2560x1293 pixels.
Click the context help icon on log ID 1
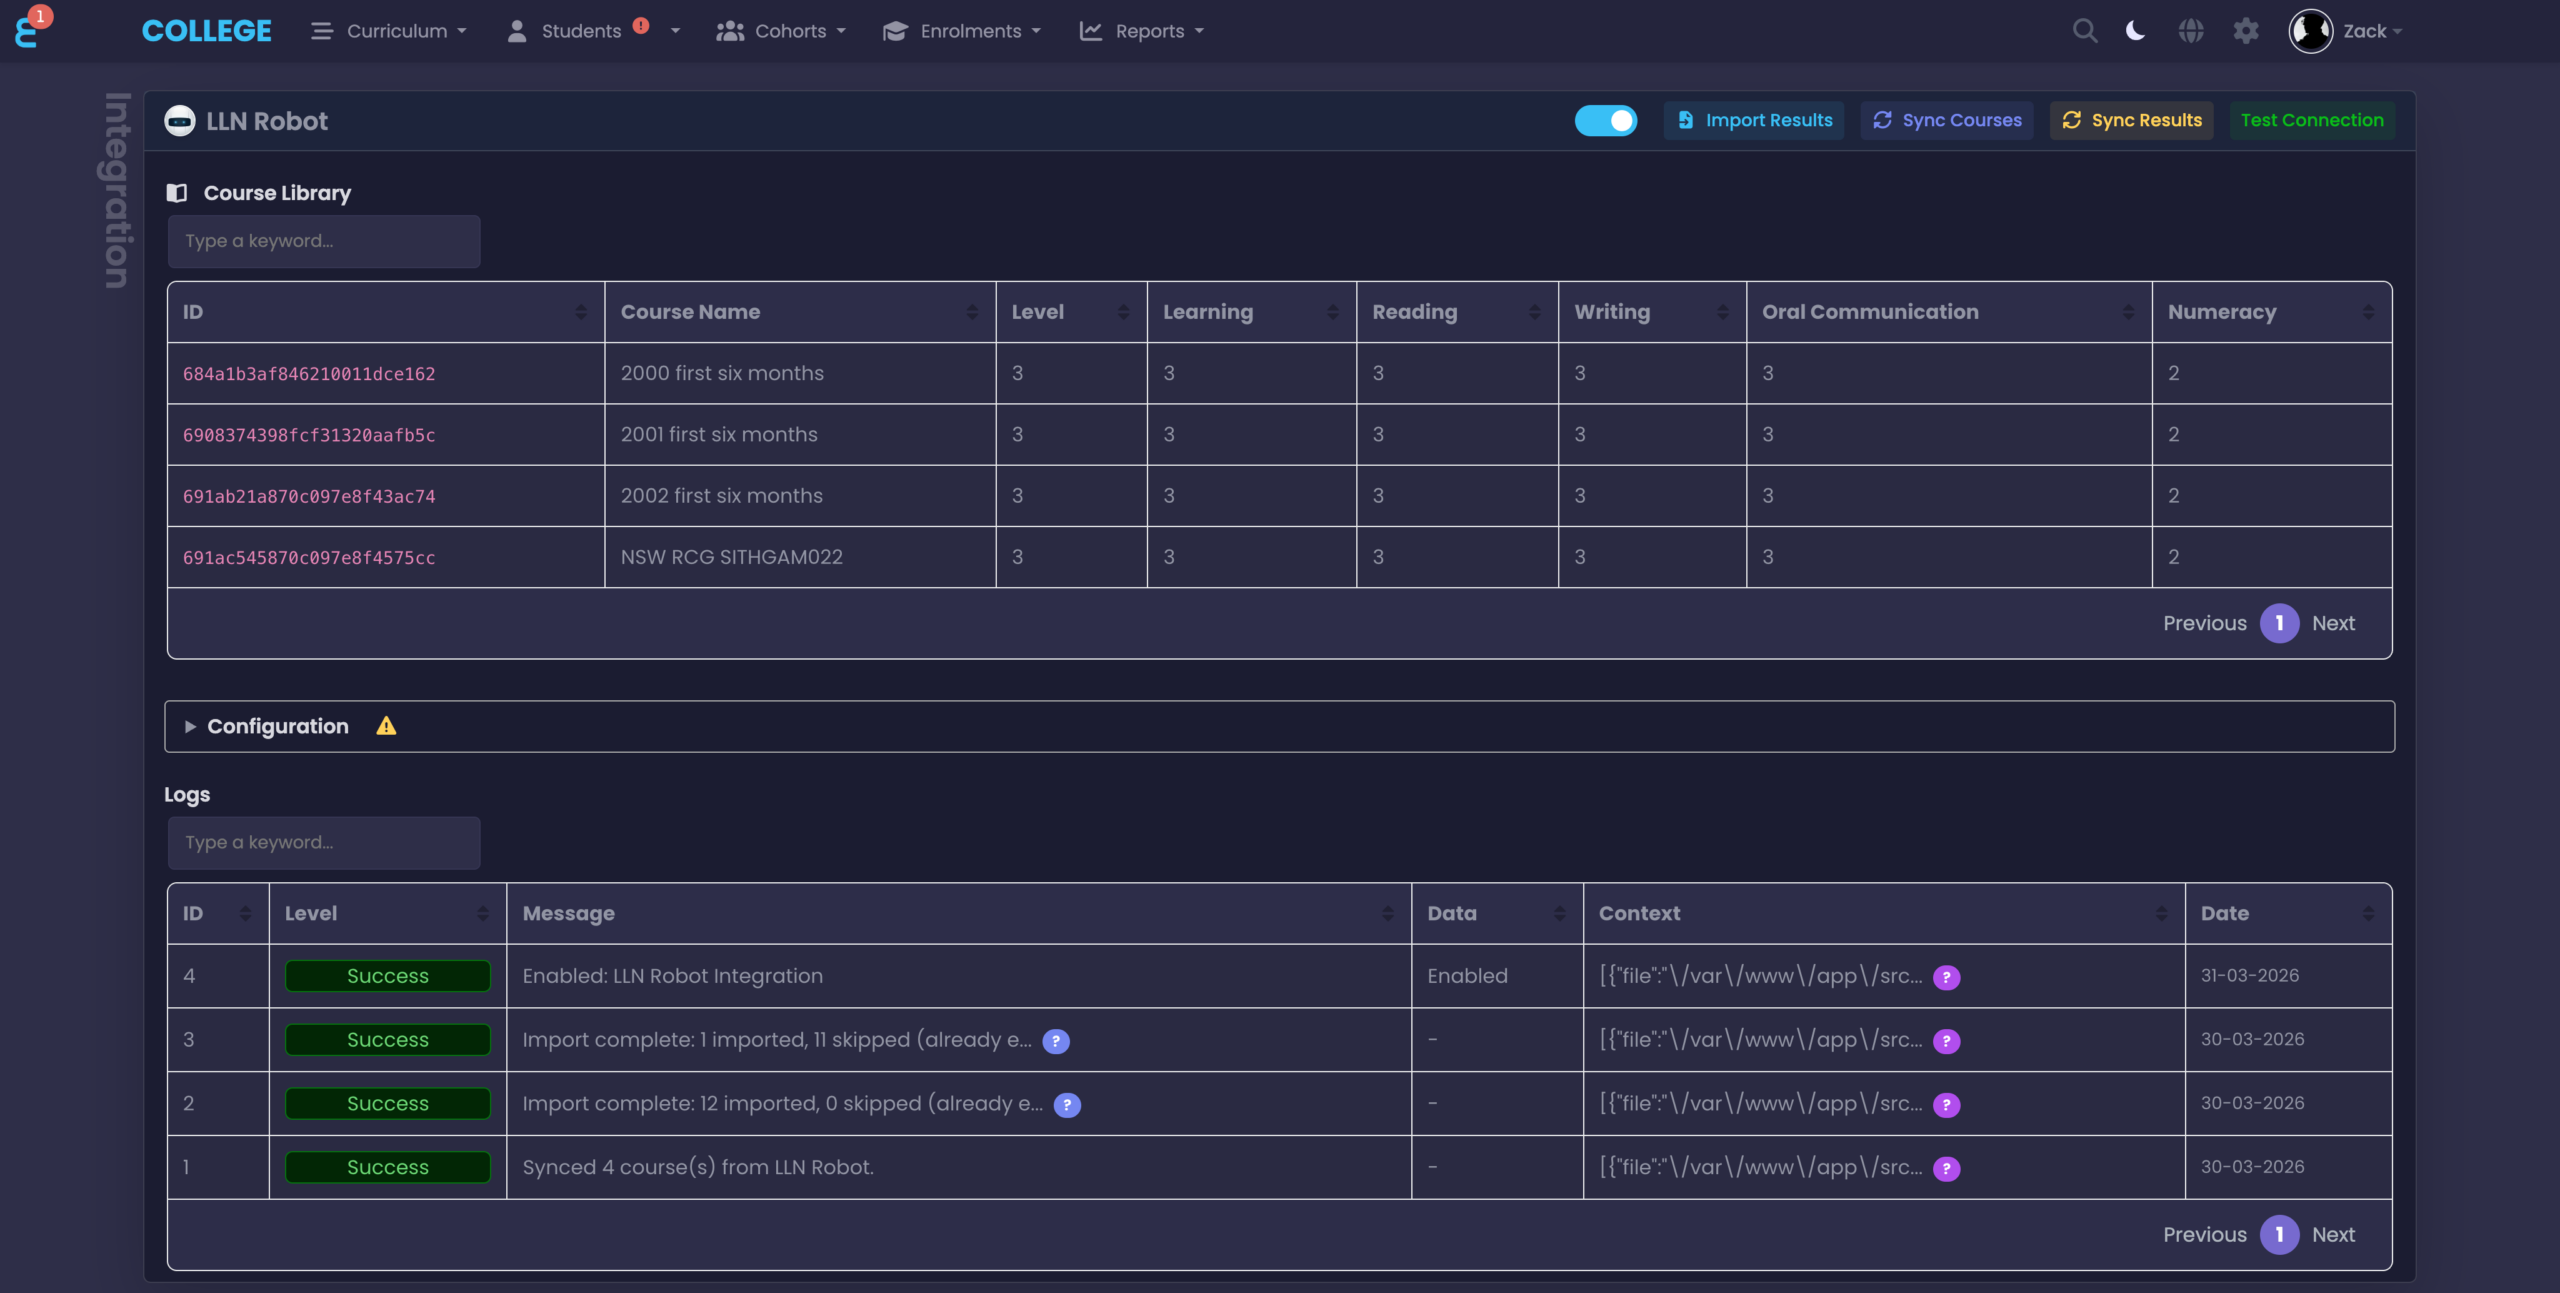coord(1948,1168)
